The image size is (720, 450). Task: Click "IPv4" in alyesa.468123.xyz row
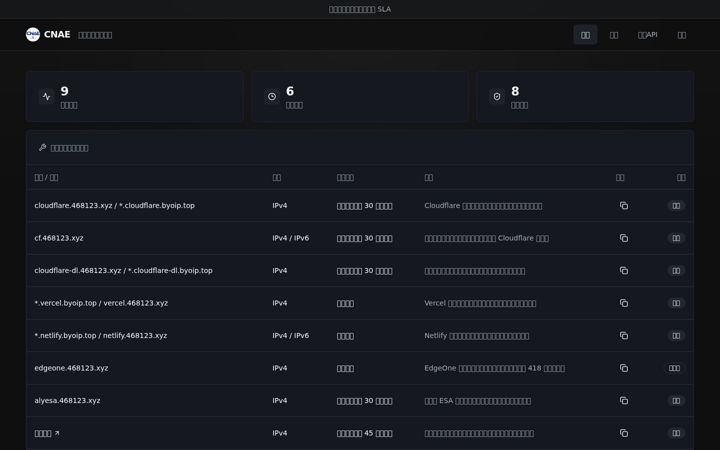(280, 400)
